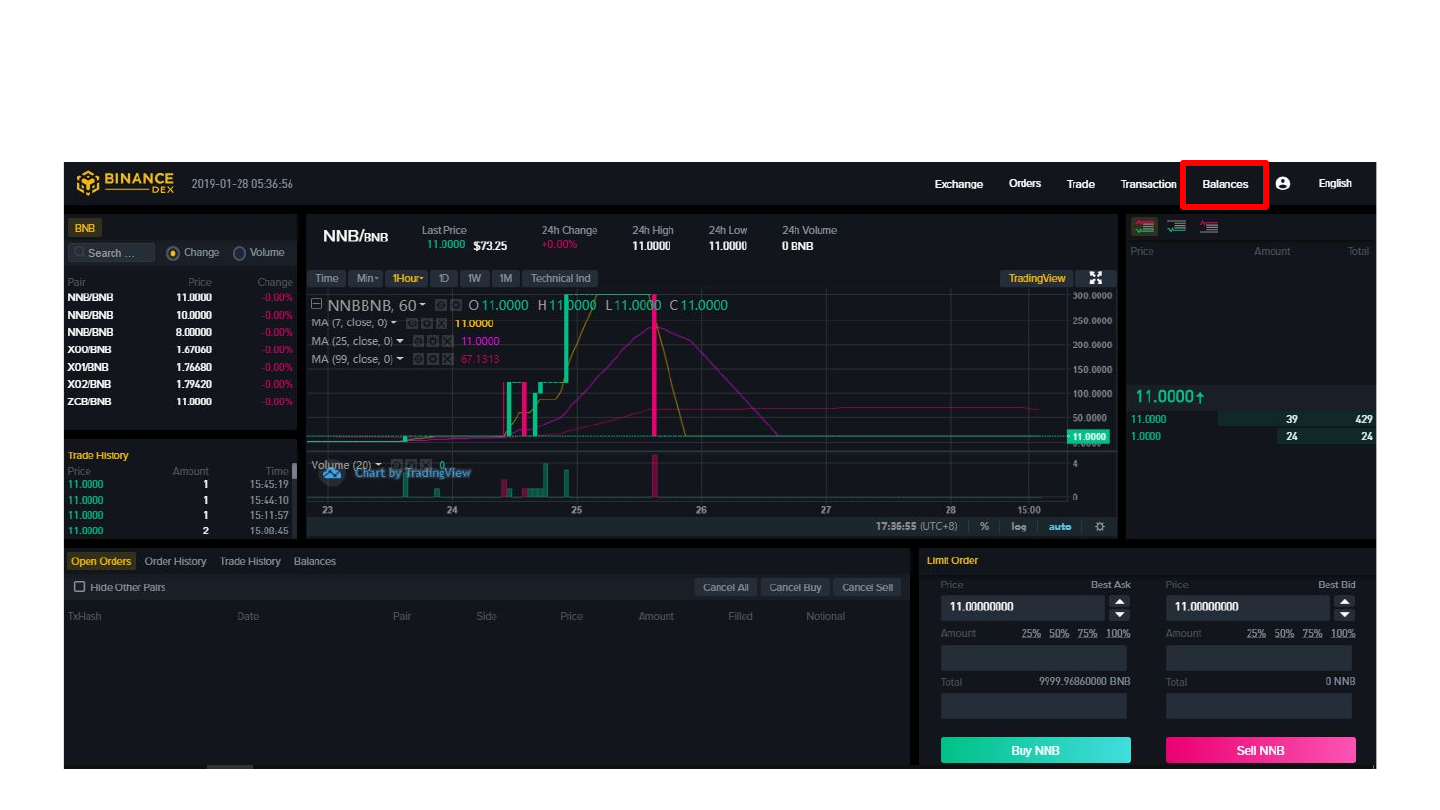Expand the NNBBNB, 60 series dropdown arrow
1440x810 pixels.
422,305
